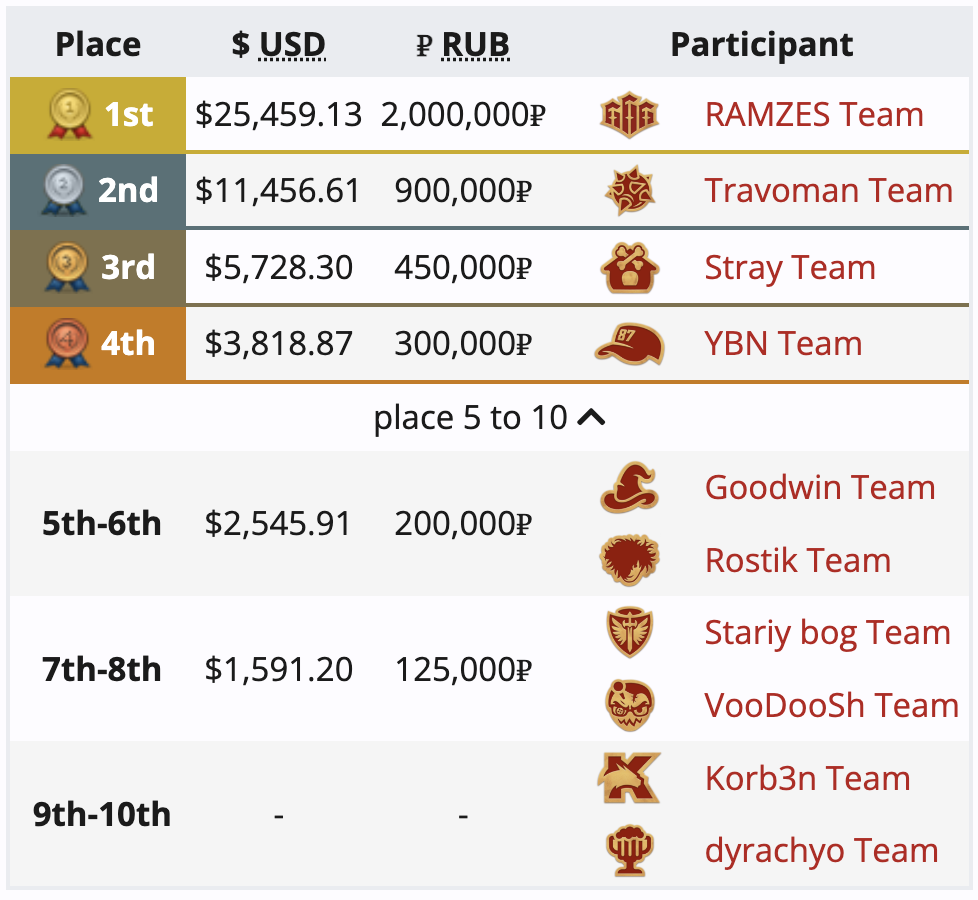Click the RUB column header abbreviation
Image resolution: width=978 pixels, height=900 pixels.
click(475, 45)
